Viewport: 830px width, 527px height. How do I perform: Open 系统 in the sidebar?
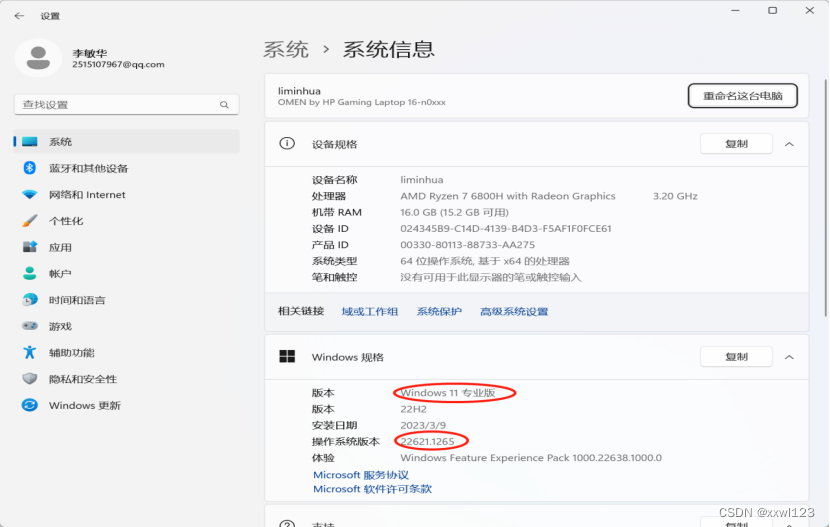click(127, 141)
